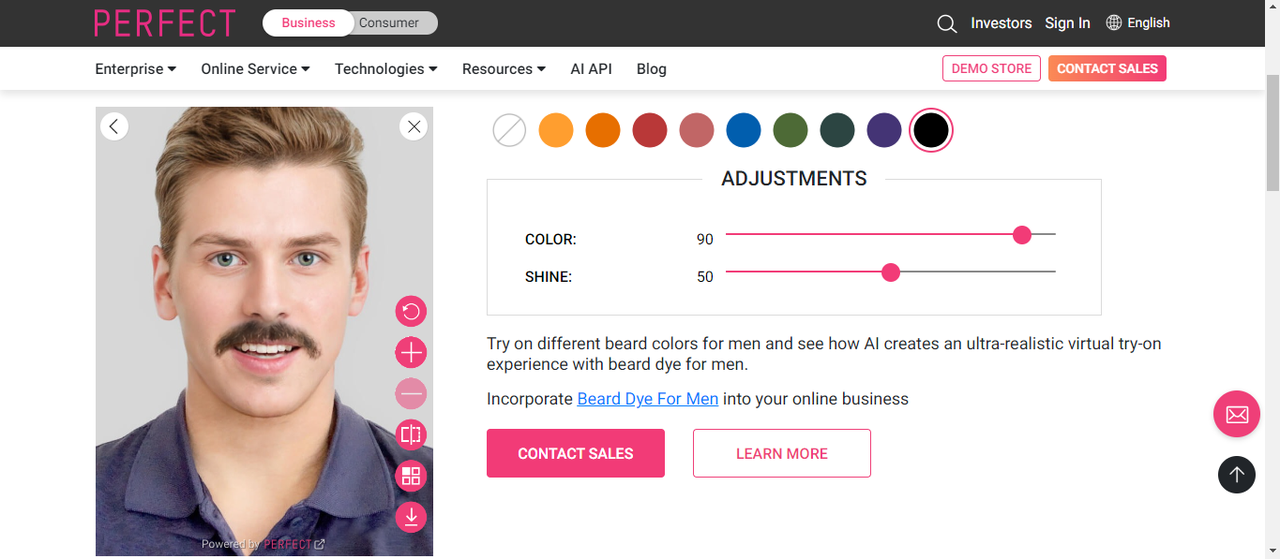This screenshot has width=1280, height=559.
Task: Download the try-on photo
Action: 411,516
